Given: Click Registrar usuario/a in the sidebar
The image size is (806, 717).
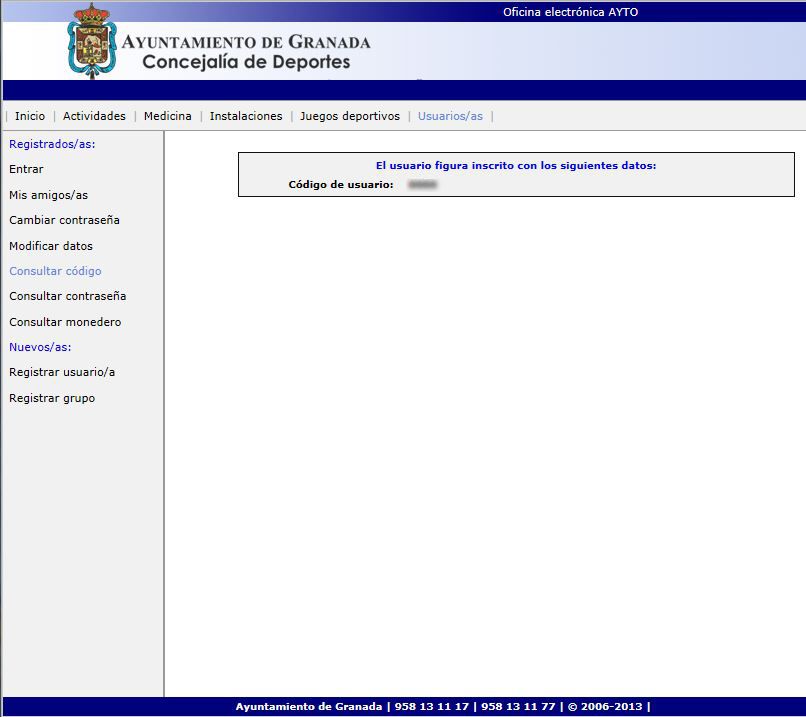Looking at the screenshot, I should click(x=62, y=372).
